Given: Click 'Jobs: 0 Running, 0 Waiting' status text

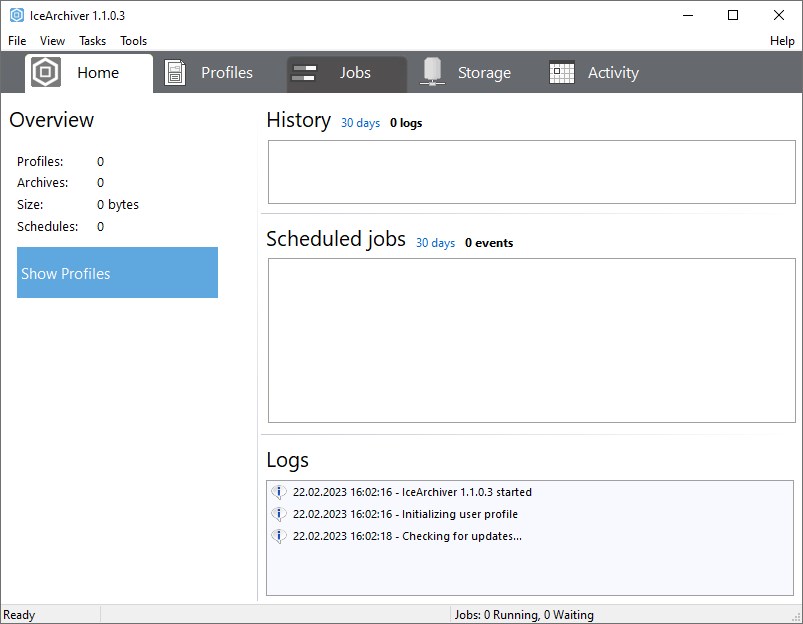Looking at the screenshot, I should pos(524,615).
